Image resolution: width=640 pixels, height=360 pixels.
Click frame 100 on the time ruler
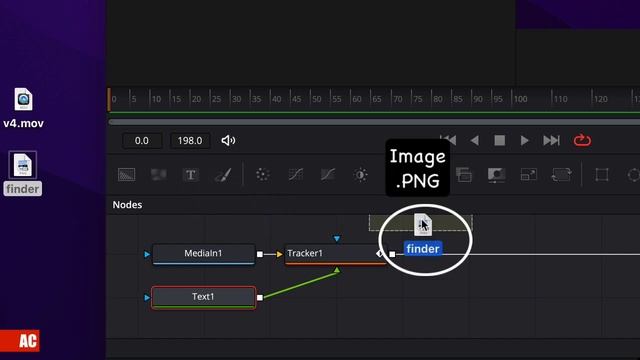pos(520,99)
